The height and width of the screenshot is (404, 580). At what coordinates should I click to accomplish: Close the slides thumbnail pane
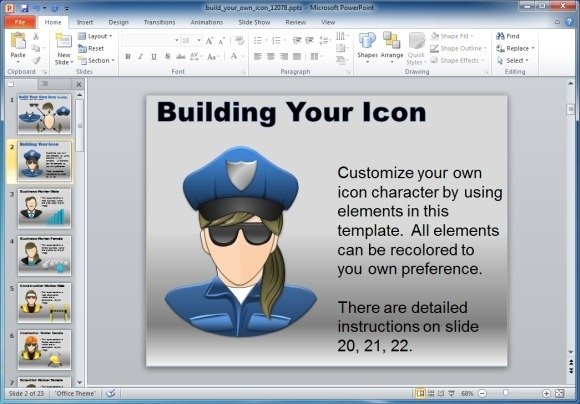[x=79, y=84]
